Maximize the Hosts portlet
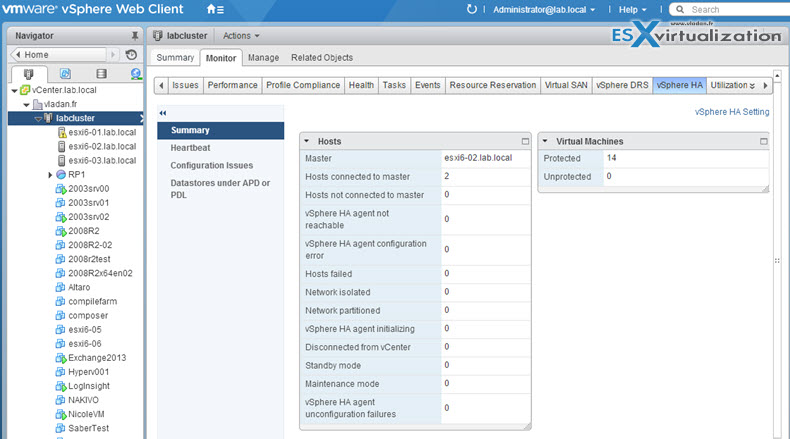 (525, 142)
